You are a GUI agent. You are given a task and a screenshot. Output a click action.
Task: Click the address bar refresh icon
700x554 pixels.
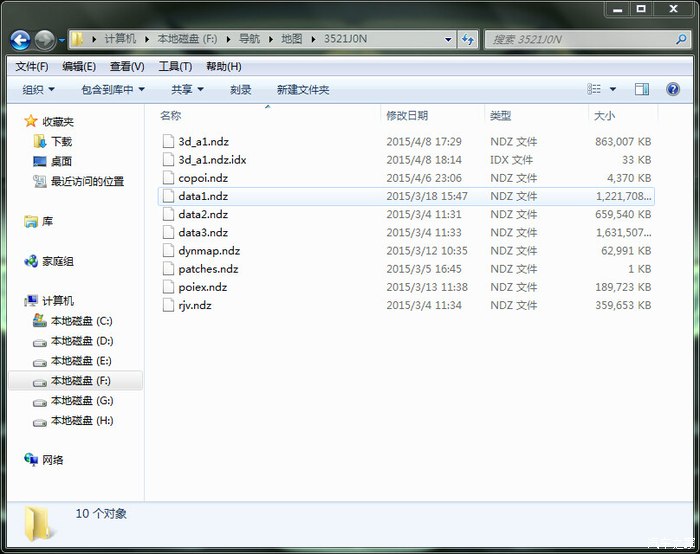[467, 40]
